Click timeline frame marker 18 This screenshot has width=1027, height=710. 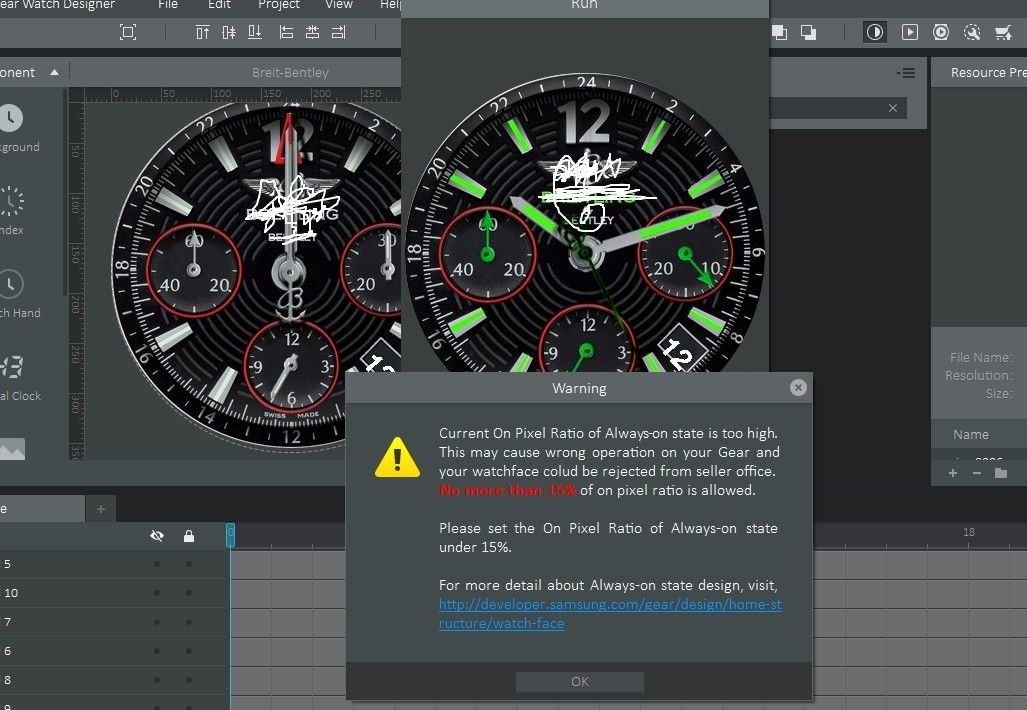tap(969, 532)
